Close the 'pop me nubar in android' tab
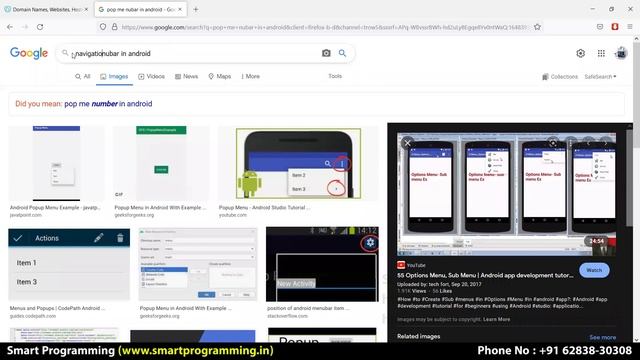Screen dimensions: 640x360 pos(180,9)
